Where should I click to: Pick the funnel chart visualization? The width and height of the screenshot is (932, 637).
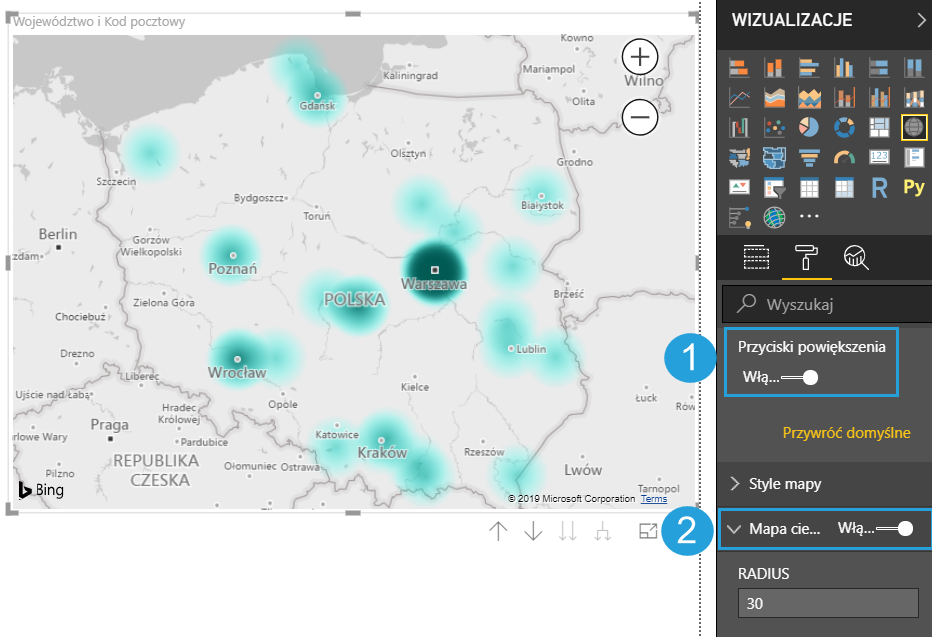[809, 157]
